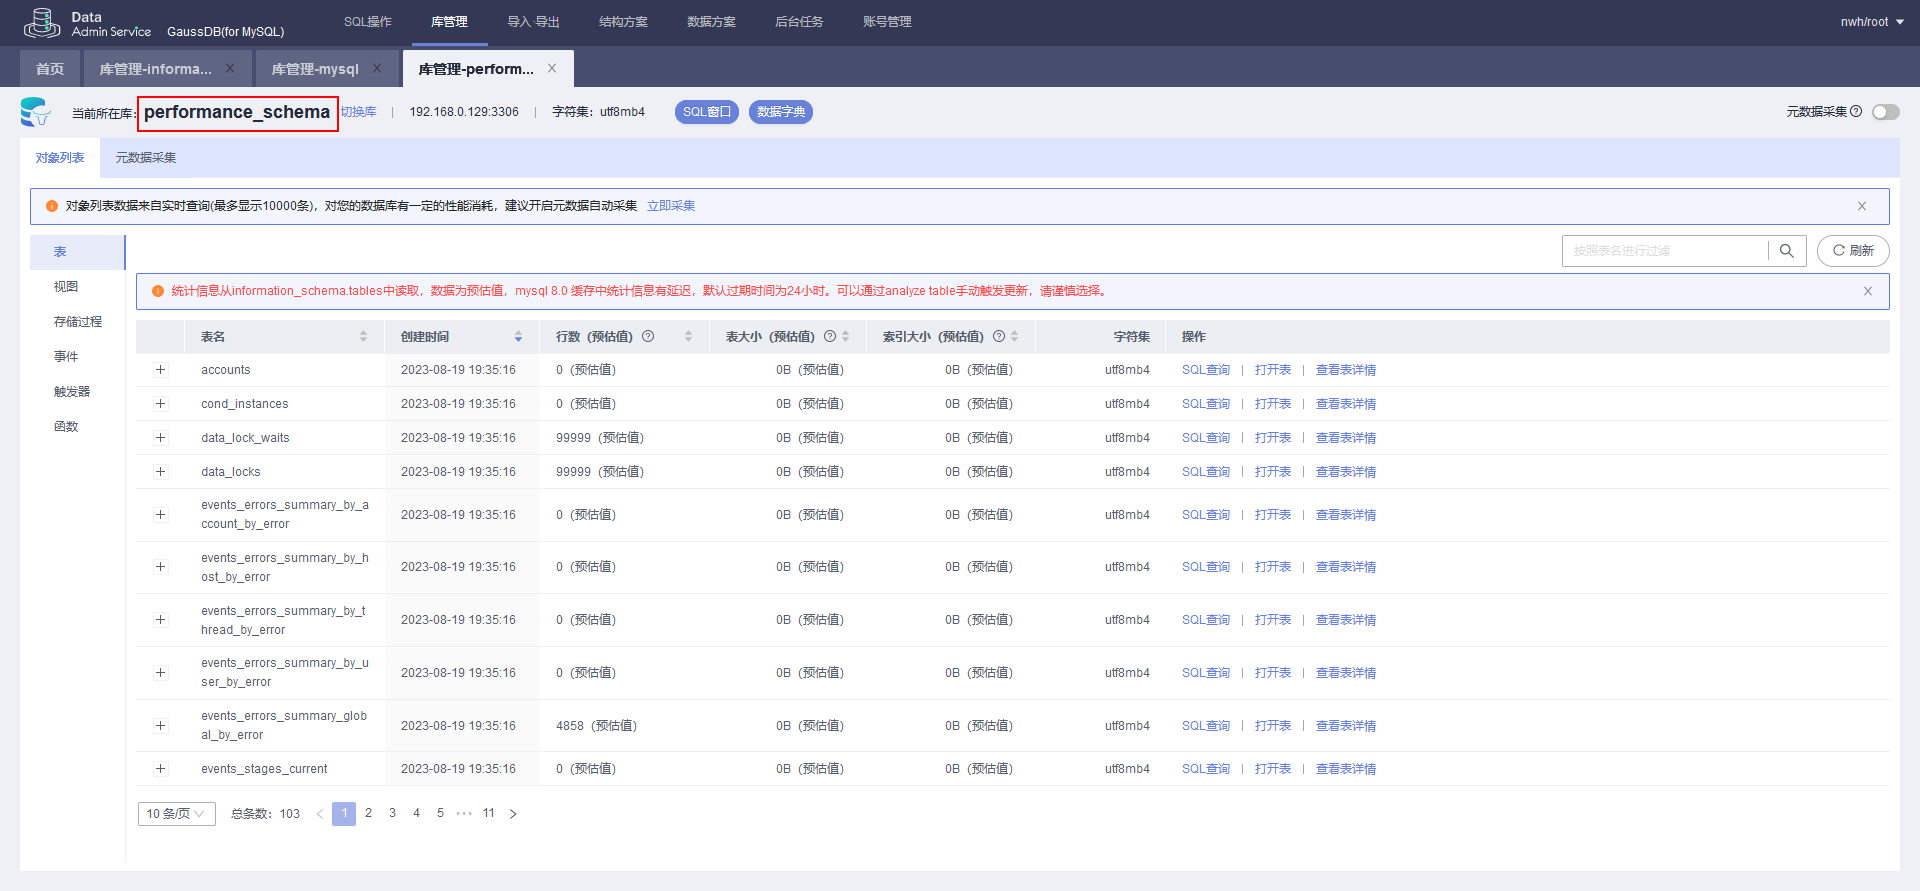Click the pagination ellipsis jump icon

click(464, 813)
